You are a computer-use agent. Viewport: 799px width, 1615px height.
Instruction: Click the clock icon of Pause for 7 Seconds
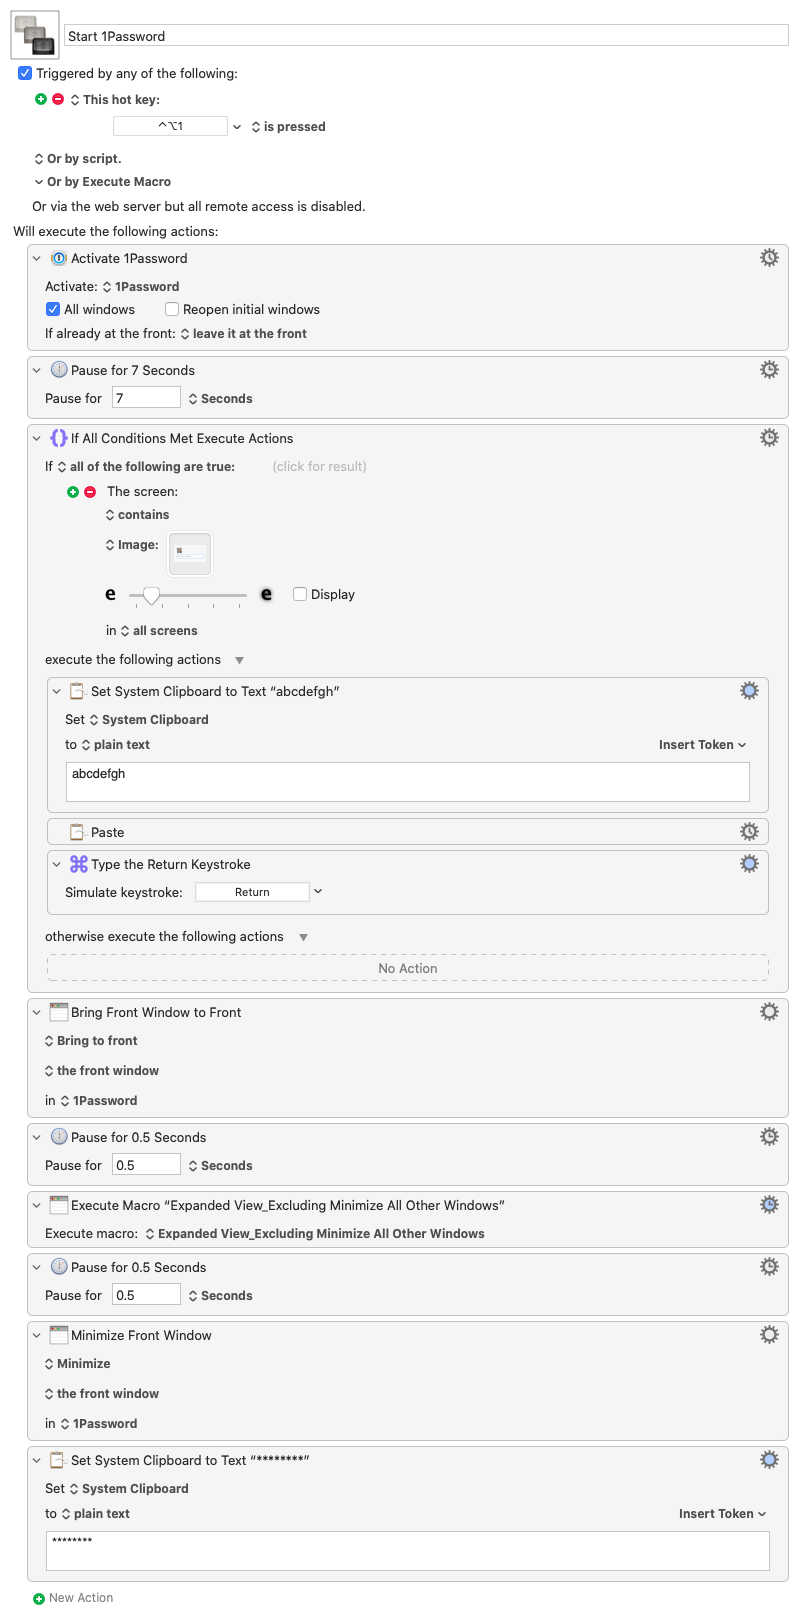pyautogui.click(x=59, y=370)
